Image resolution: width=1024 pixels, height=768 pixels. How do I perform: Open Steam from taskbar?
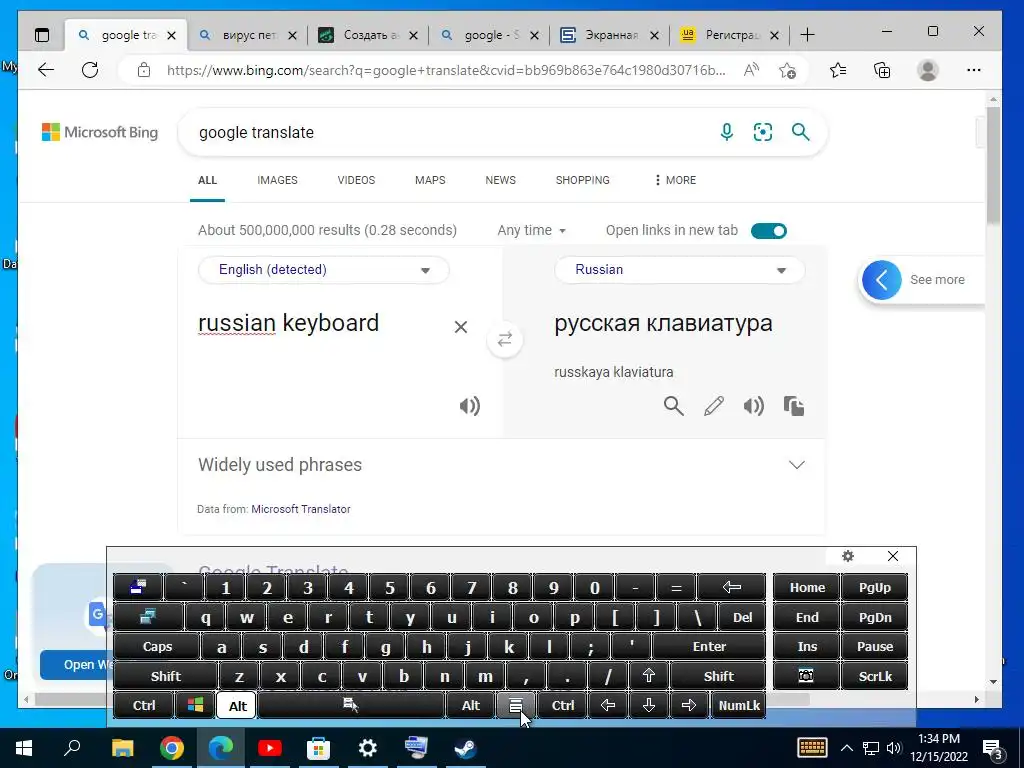click(465, 748)
